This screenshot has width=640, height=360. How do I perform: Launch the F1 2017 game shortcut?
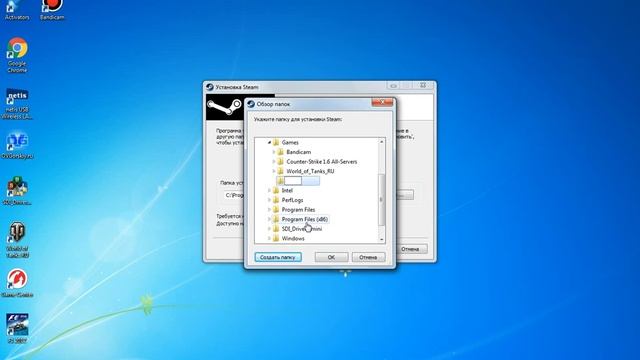point(17,329)
